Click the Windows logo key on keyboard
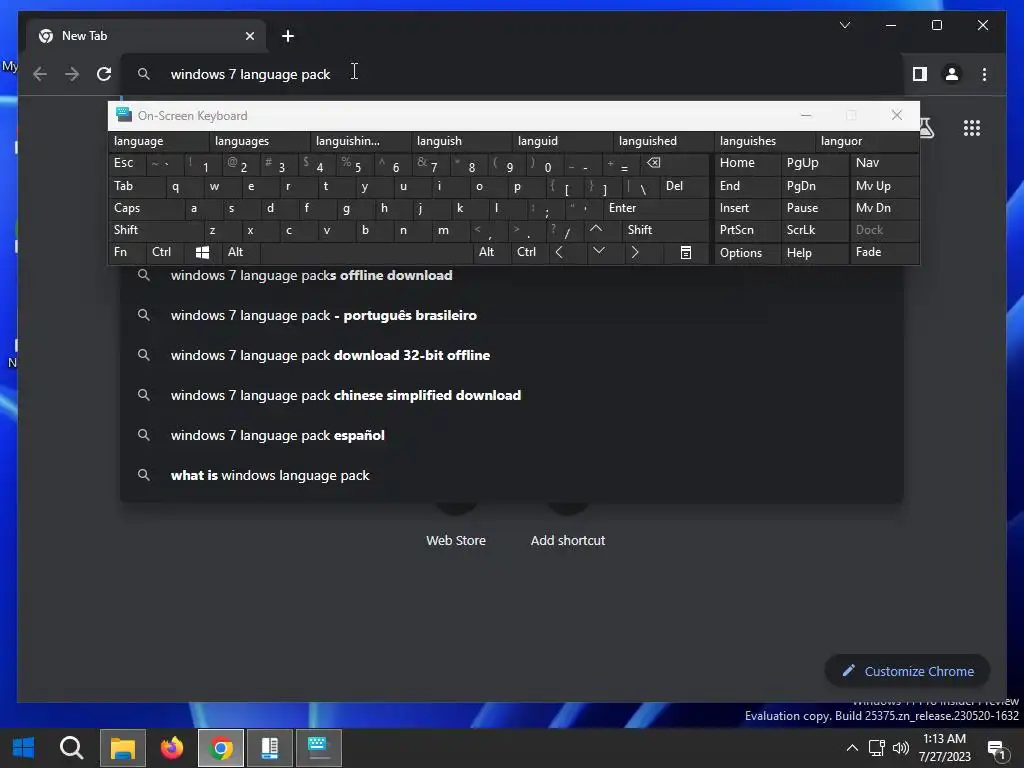The height and width of the screenshot is (768, 1024). (x=202, y=252)
